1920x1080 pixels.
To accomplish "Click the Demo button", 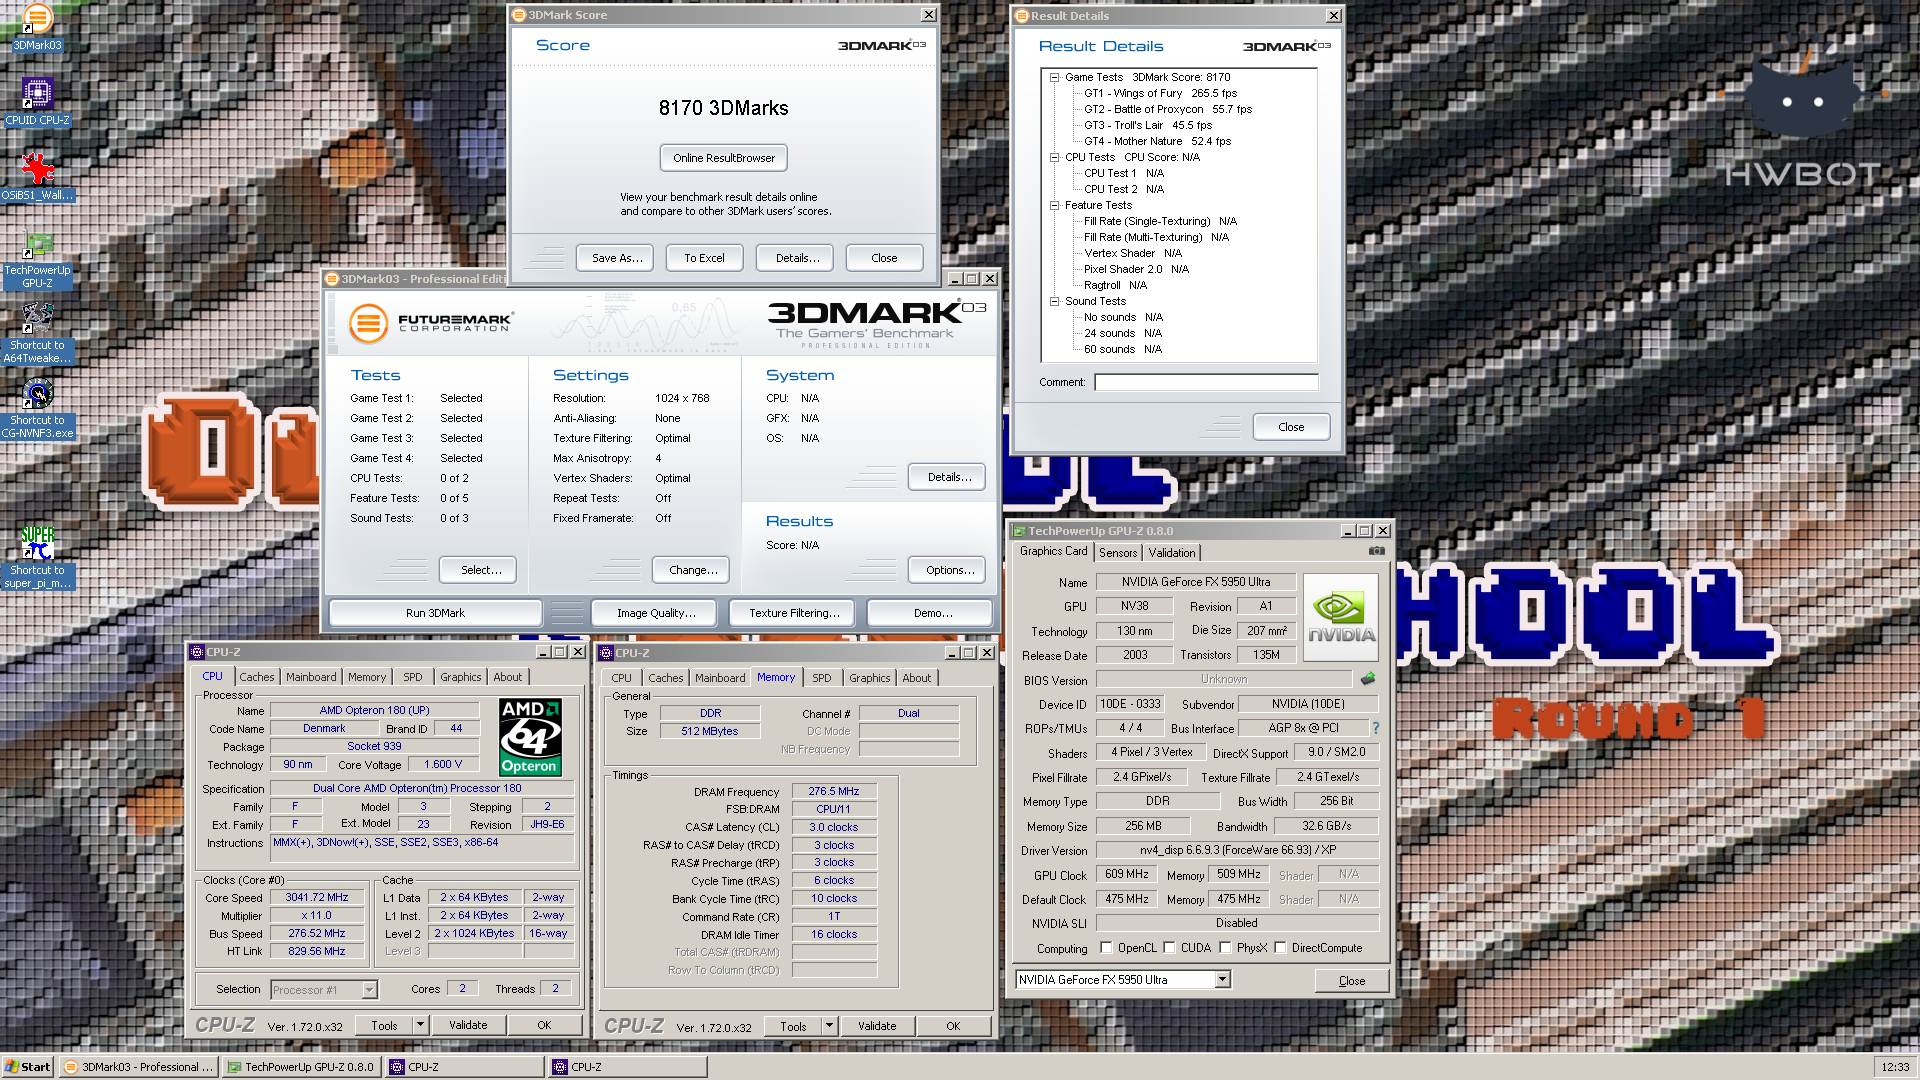I will coord(931,613).
